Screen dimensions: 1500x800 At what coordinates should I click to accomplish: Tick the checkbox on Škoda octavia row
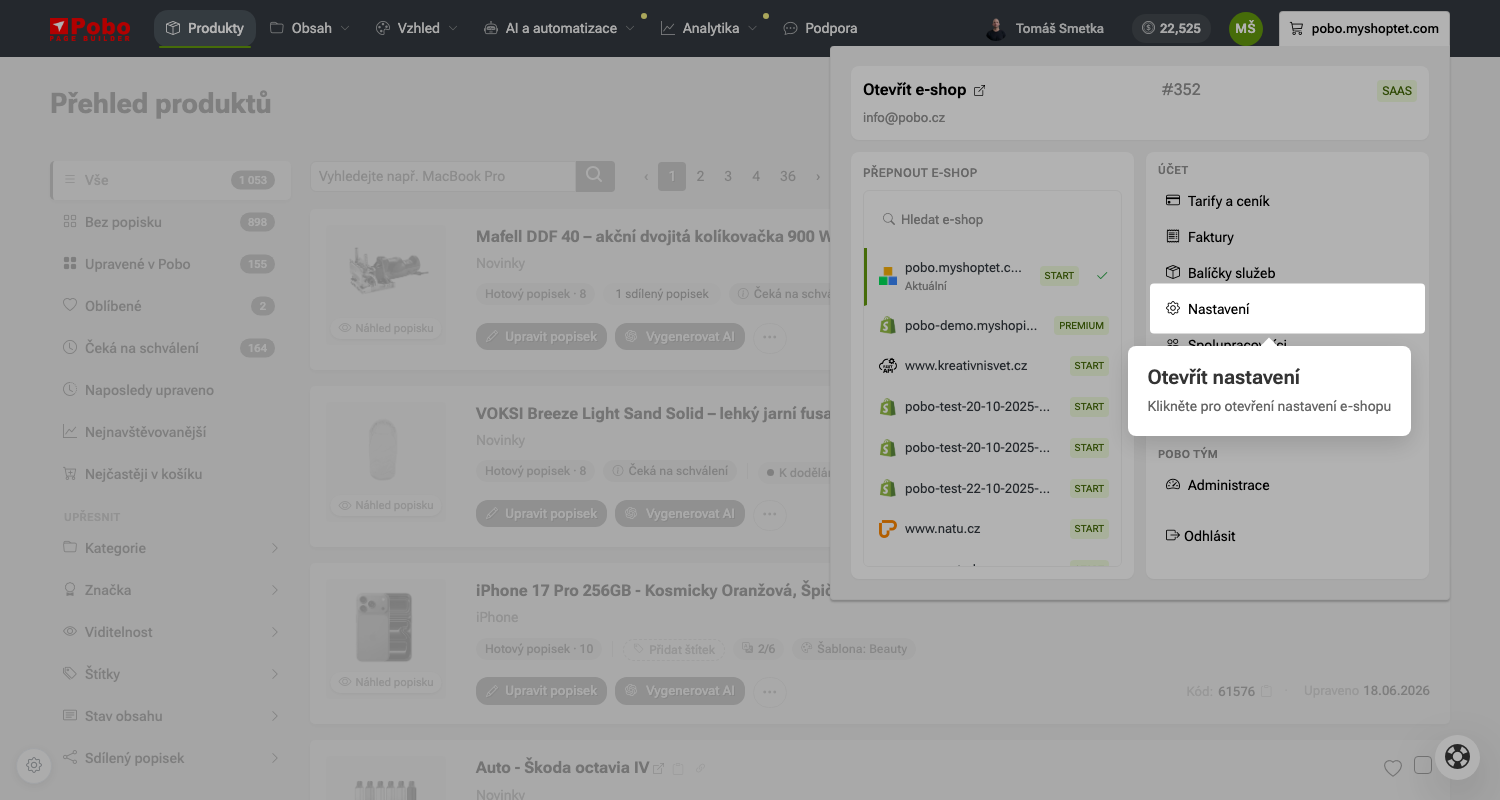click(1423, 766)
